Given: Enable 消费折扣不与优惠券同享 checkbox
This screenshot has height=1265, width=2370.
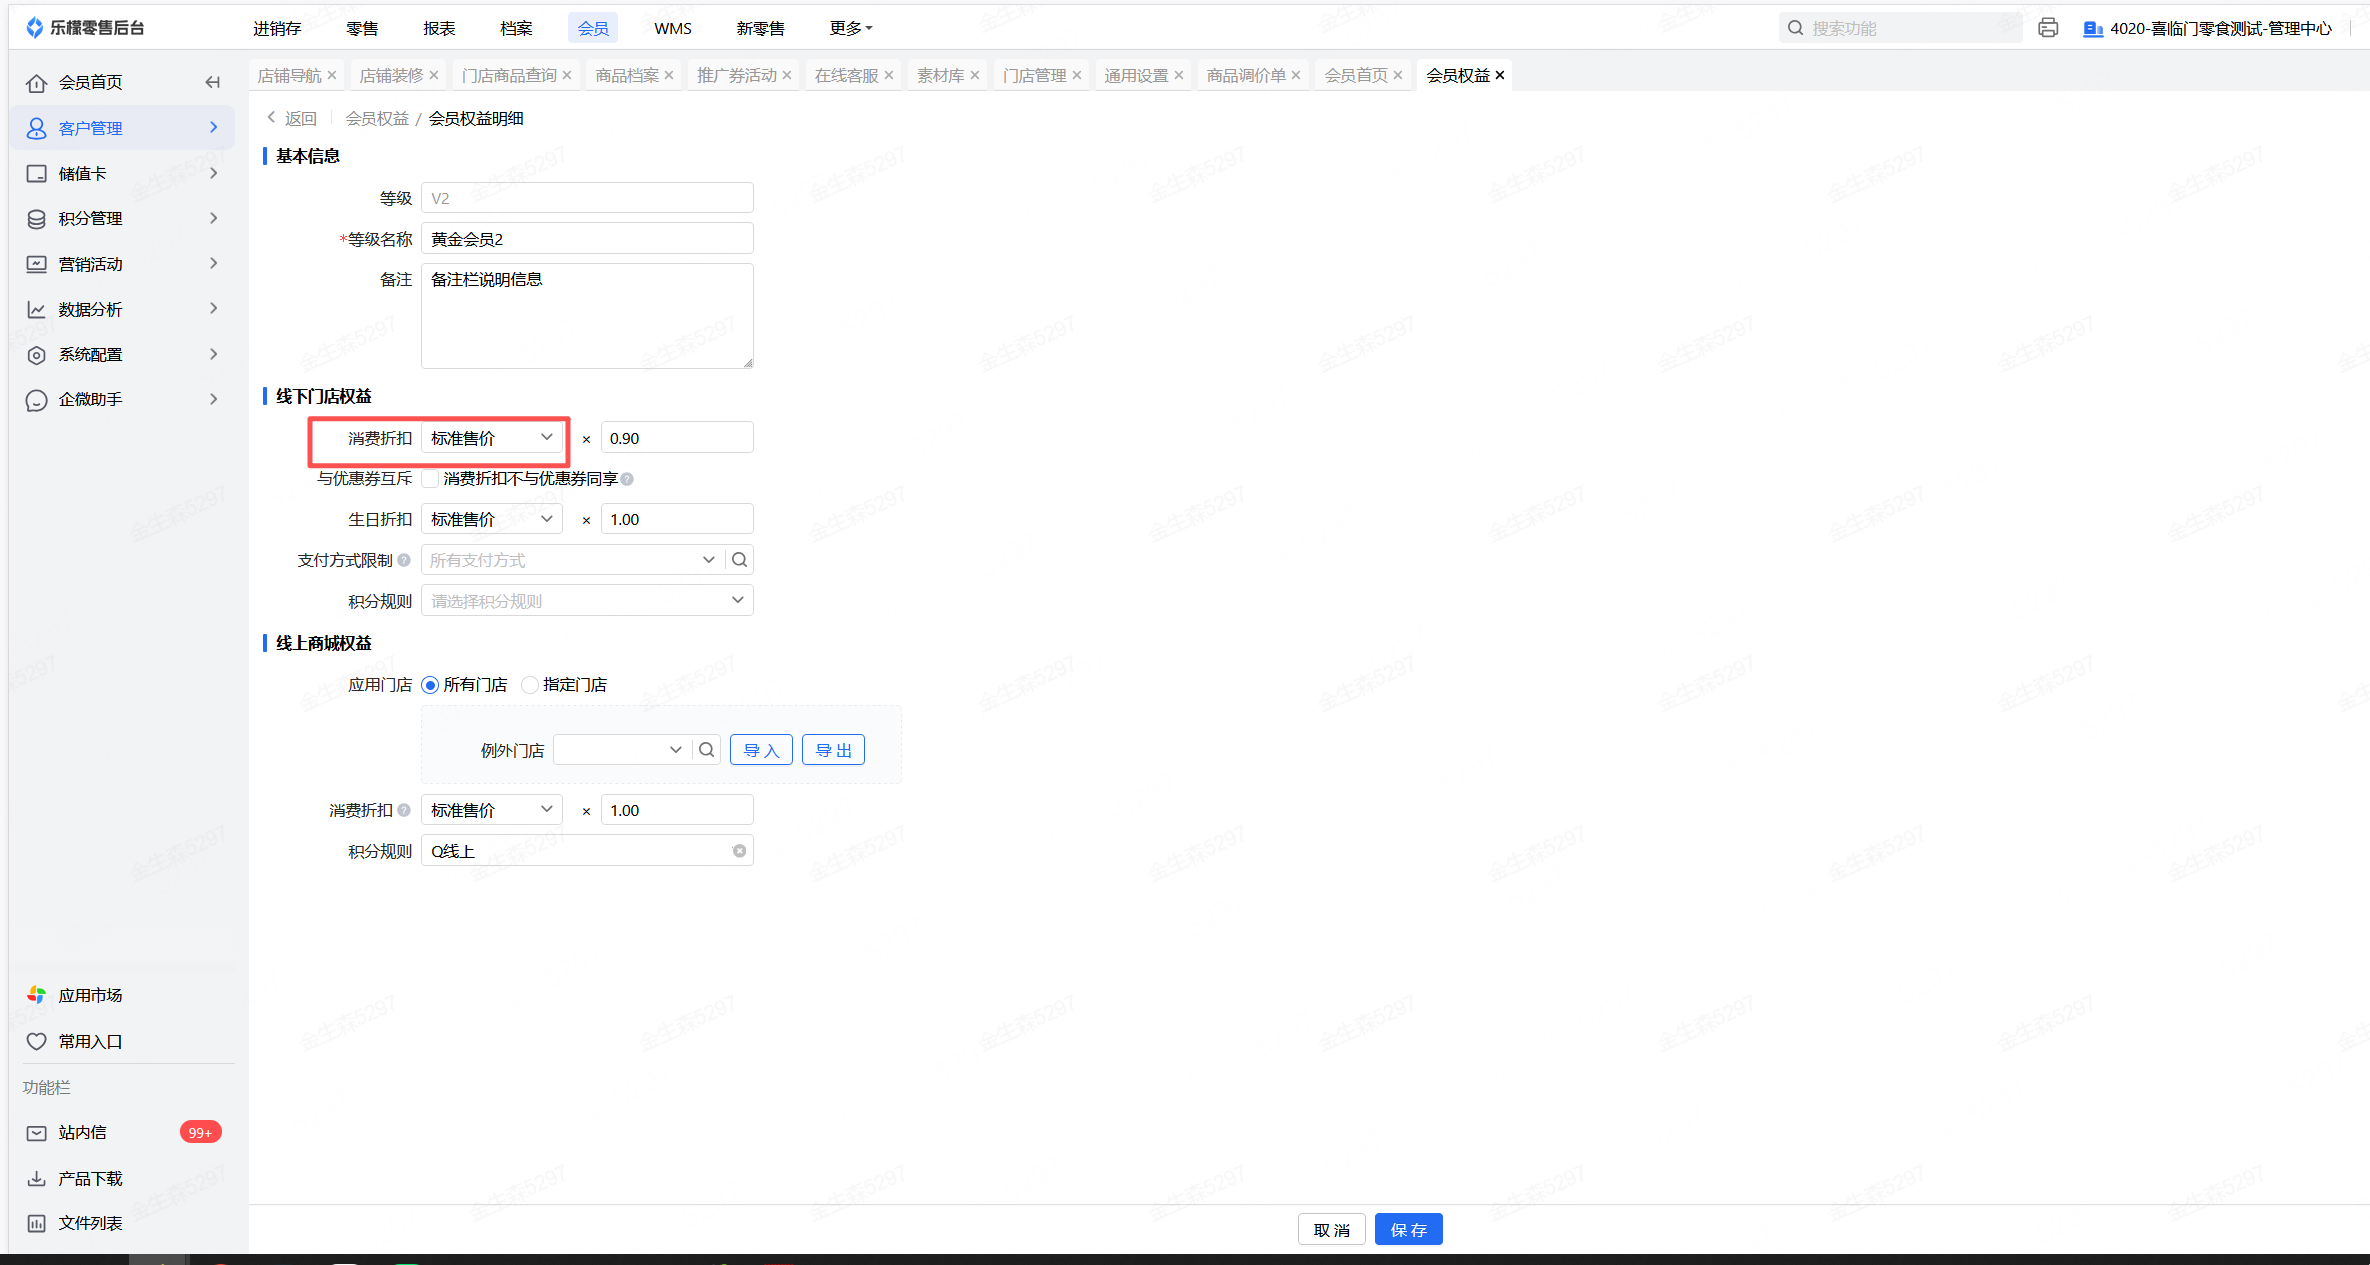Looking at the screenshot, I should (x=430, y=479).
